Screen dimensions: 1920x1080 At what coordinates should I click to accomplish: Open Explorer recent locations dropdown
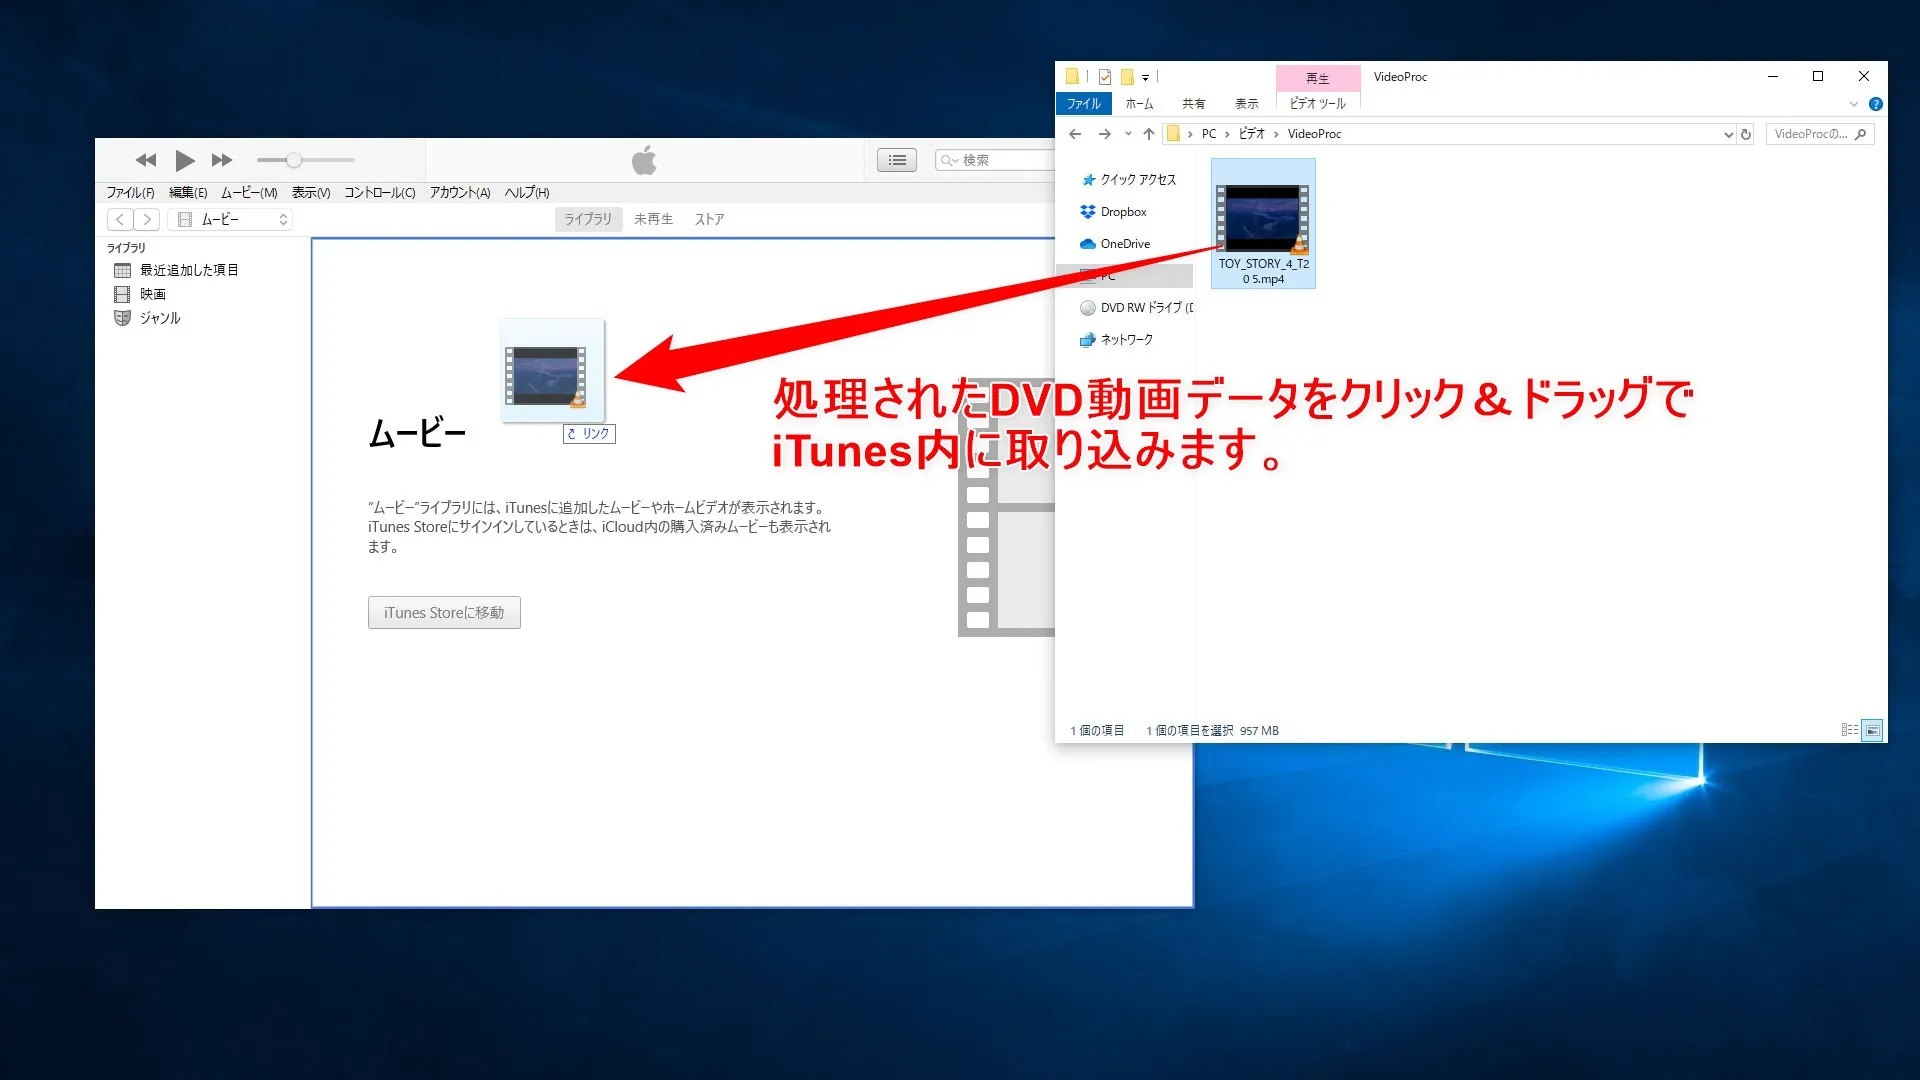coord(1128,134)
